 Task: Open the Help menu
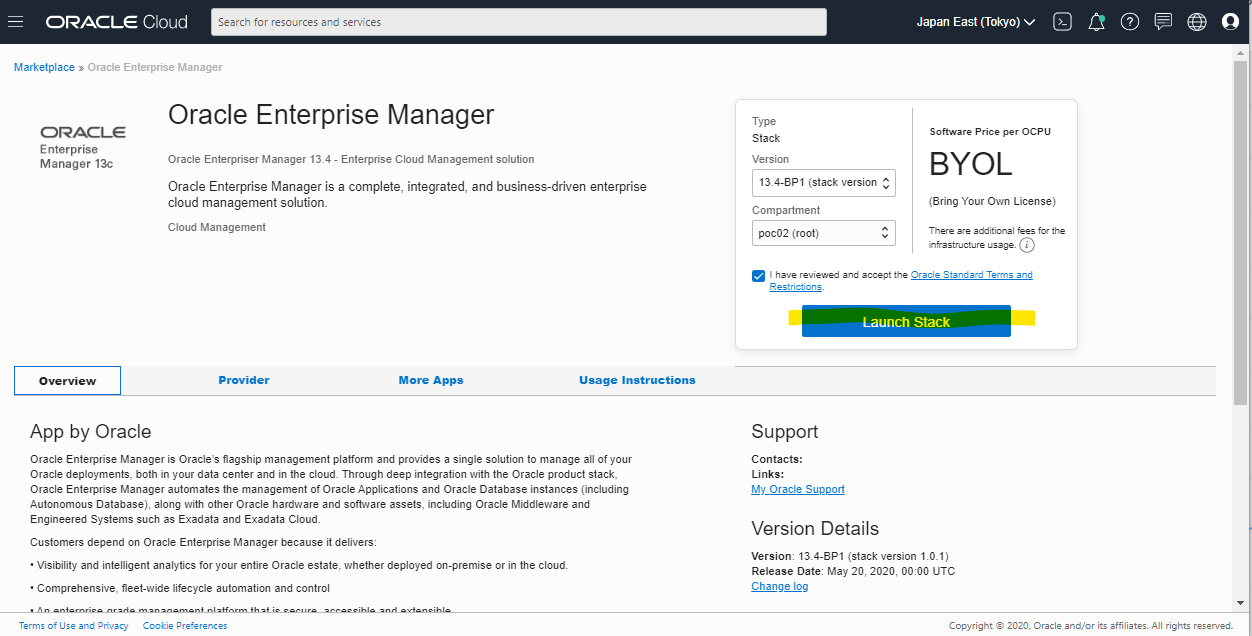[1129, 21]
